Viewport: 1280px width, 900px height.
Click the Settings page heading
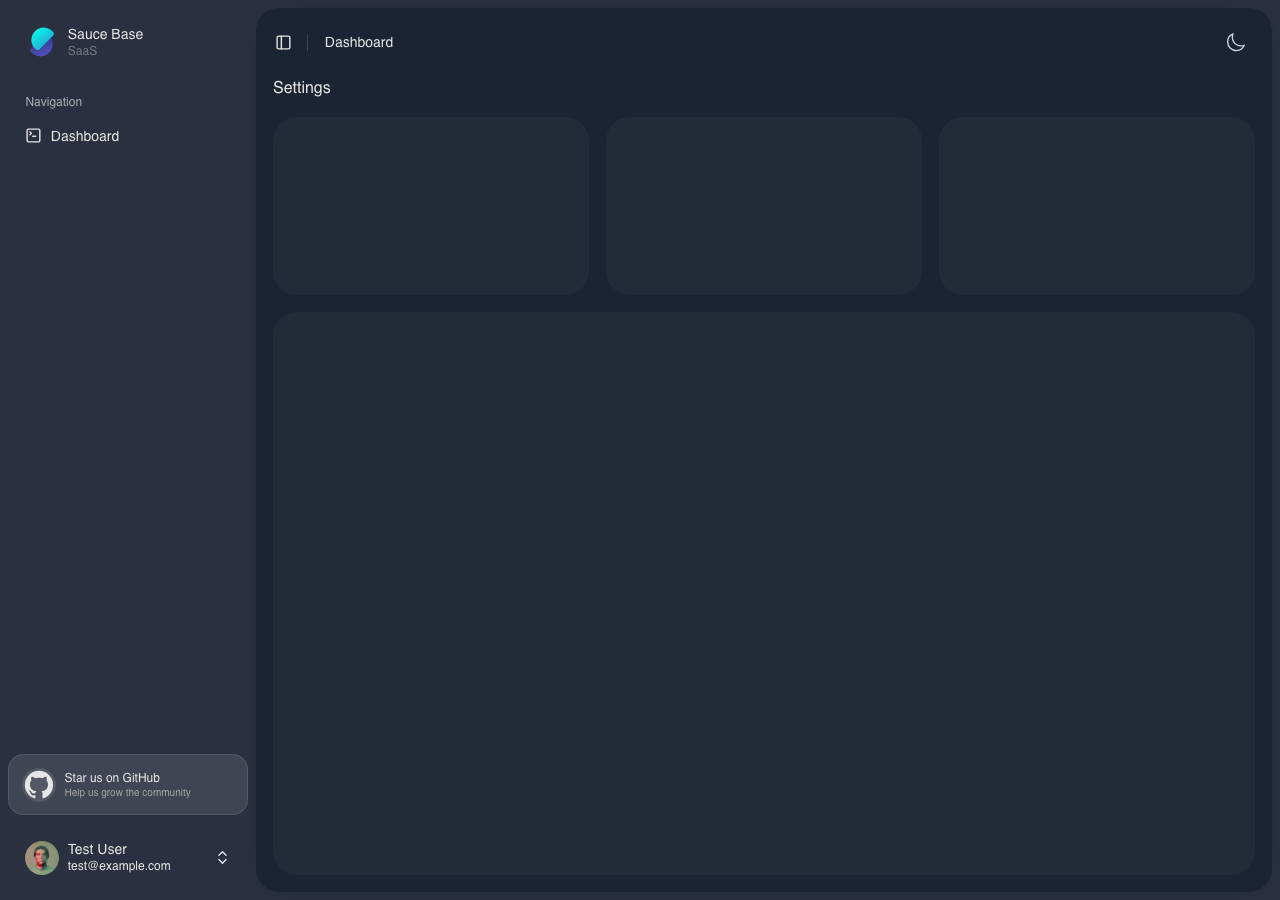coord(301,88)
